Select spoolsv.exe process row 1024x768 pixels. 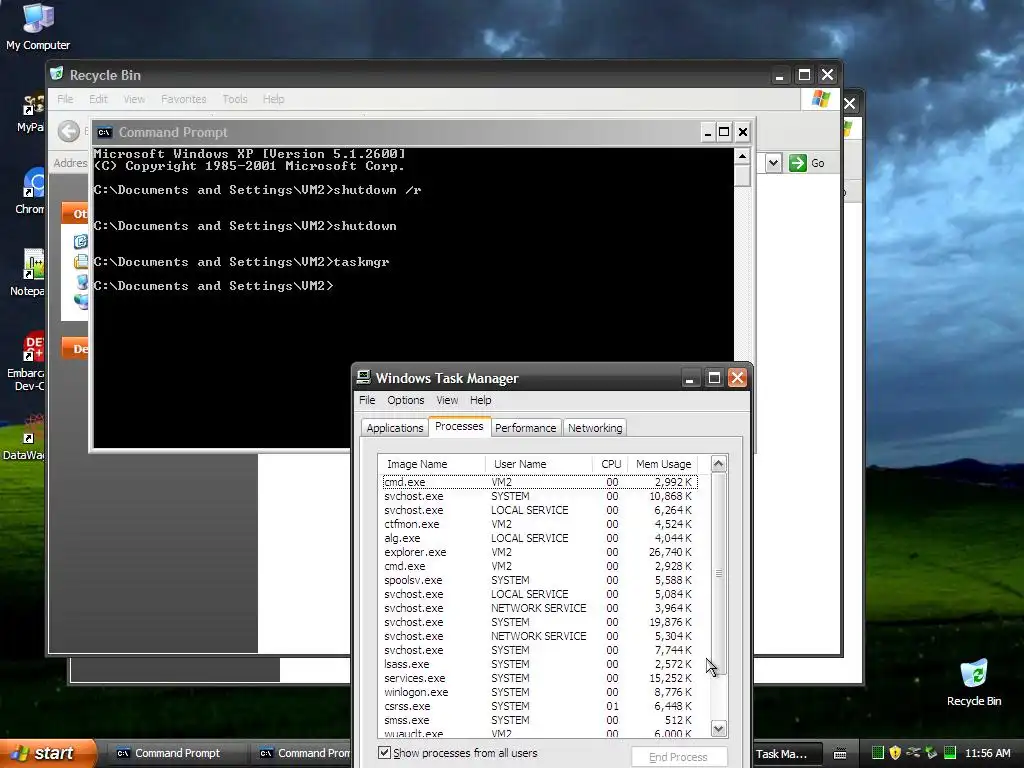click(x=539, y=580)
